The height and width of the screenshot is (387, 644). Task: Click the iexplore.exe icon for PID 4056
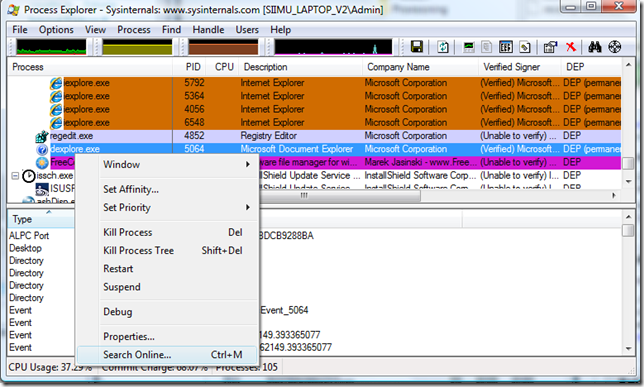point(56,110)
